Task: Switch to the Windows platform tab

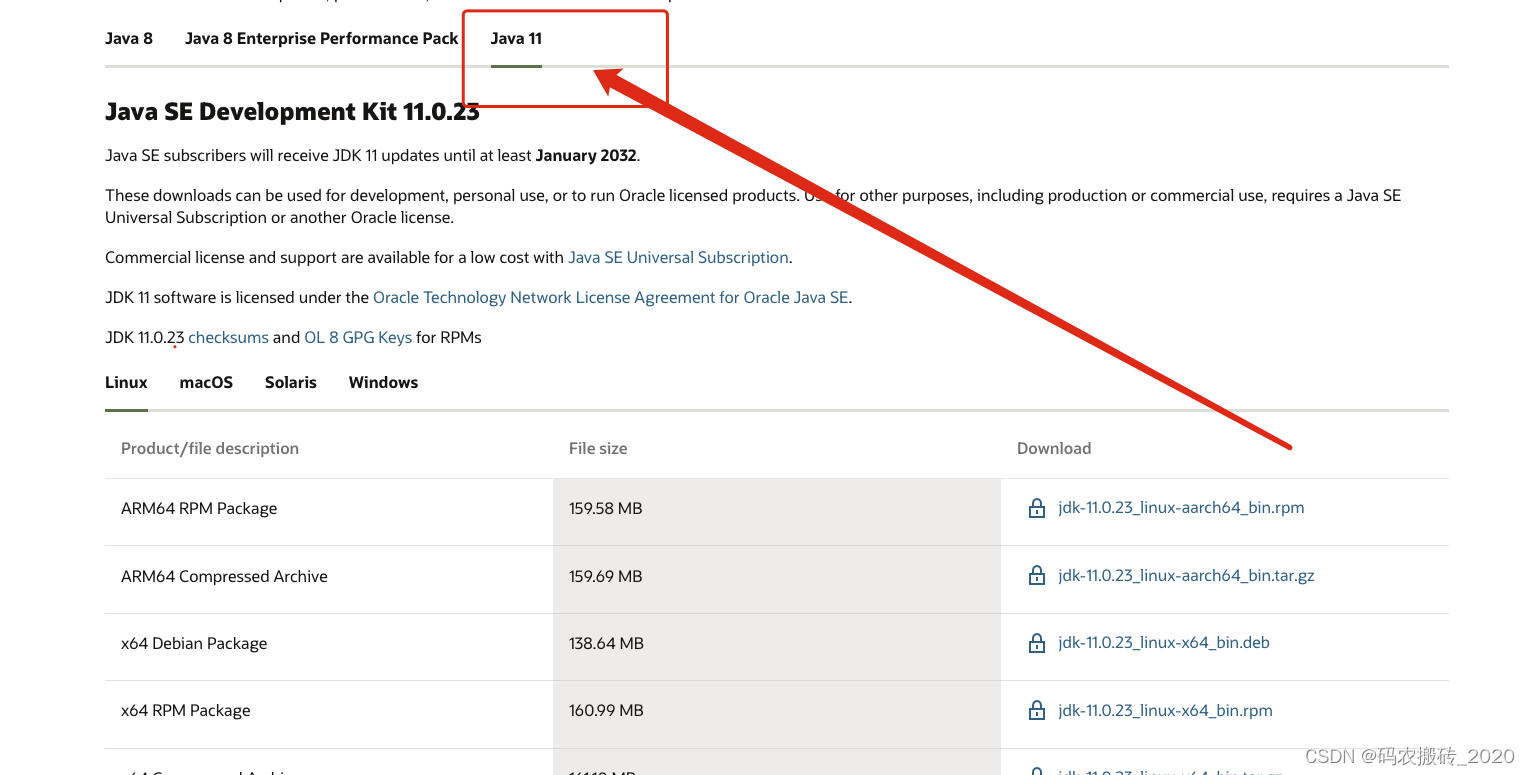Action: (383, 382)
